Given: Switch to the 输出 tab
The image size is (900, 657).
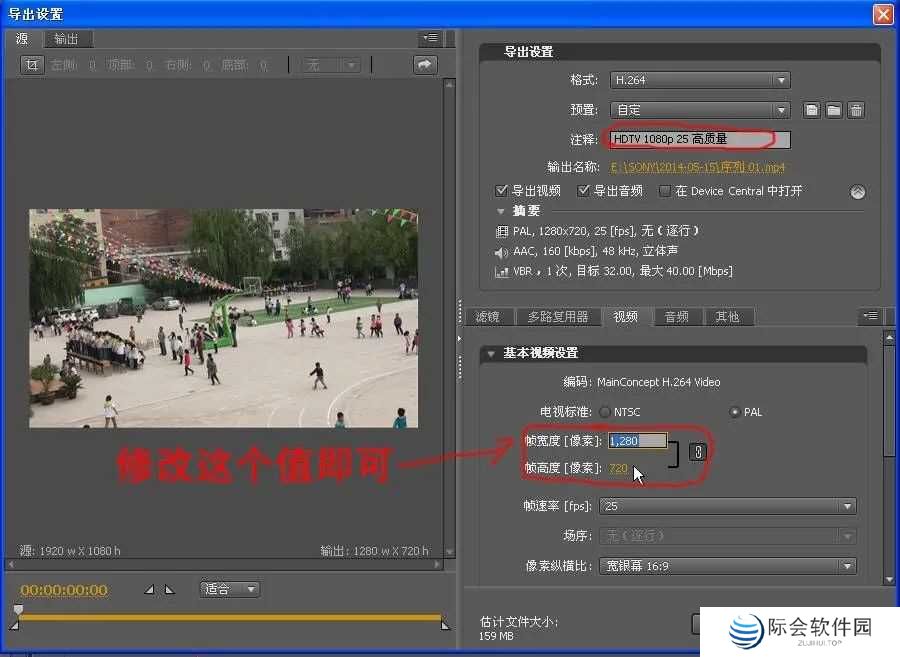Looking at the screenshot, I should pyautogui.click(x=67, y=39).
